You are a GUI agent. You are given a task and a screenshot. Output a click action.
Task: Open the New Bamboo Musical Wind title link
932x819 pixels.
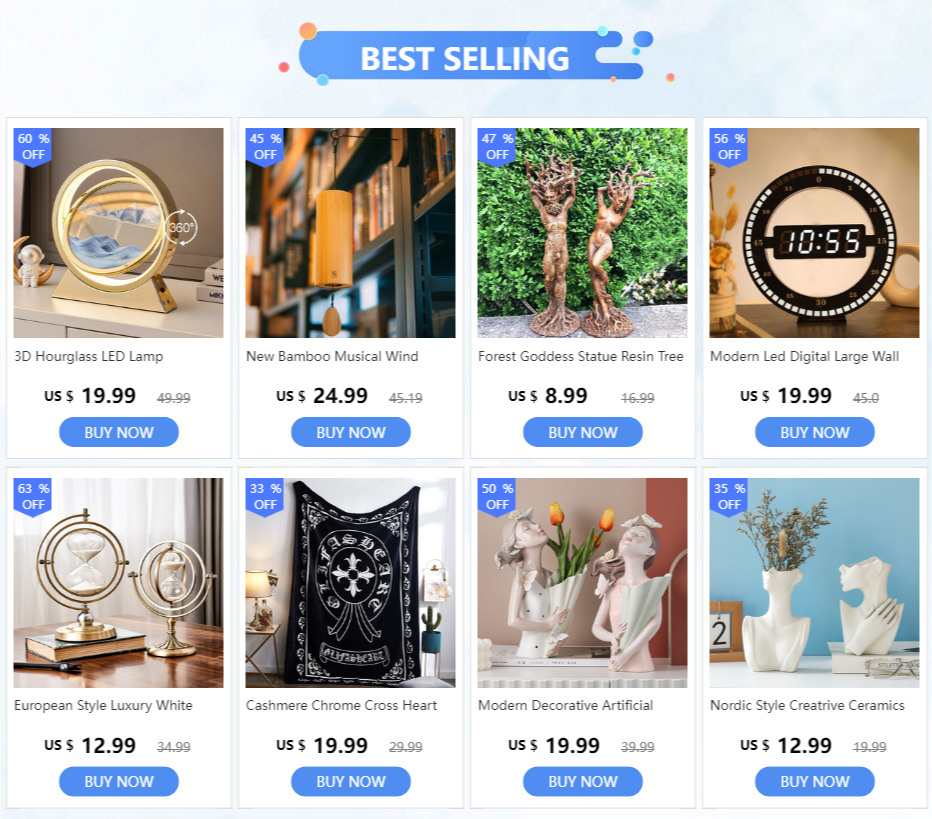(332, 357)
